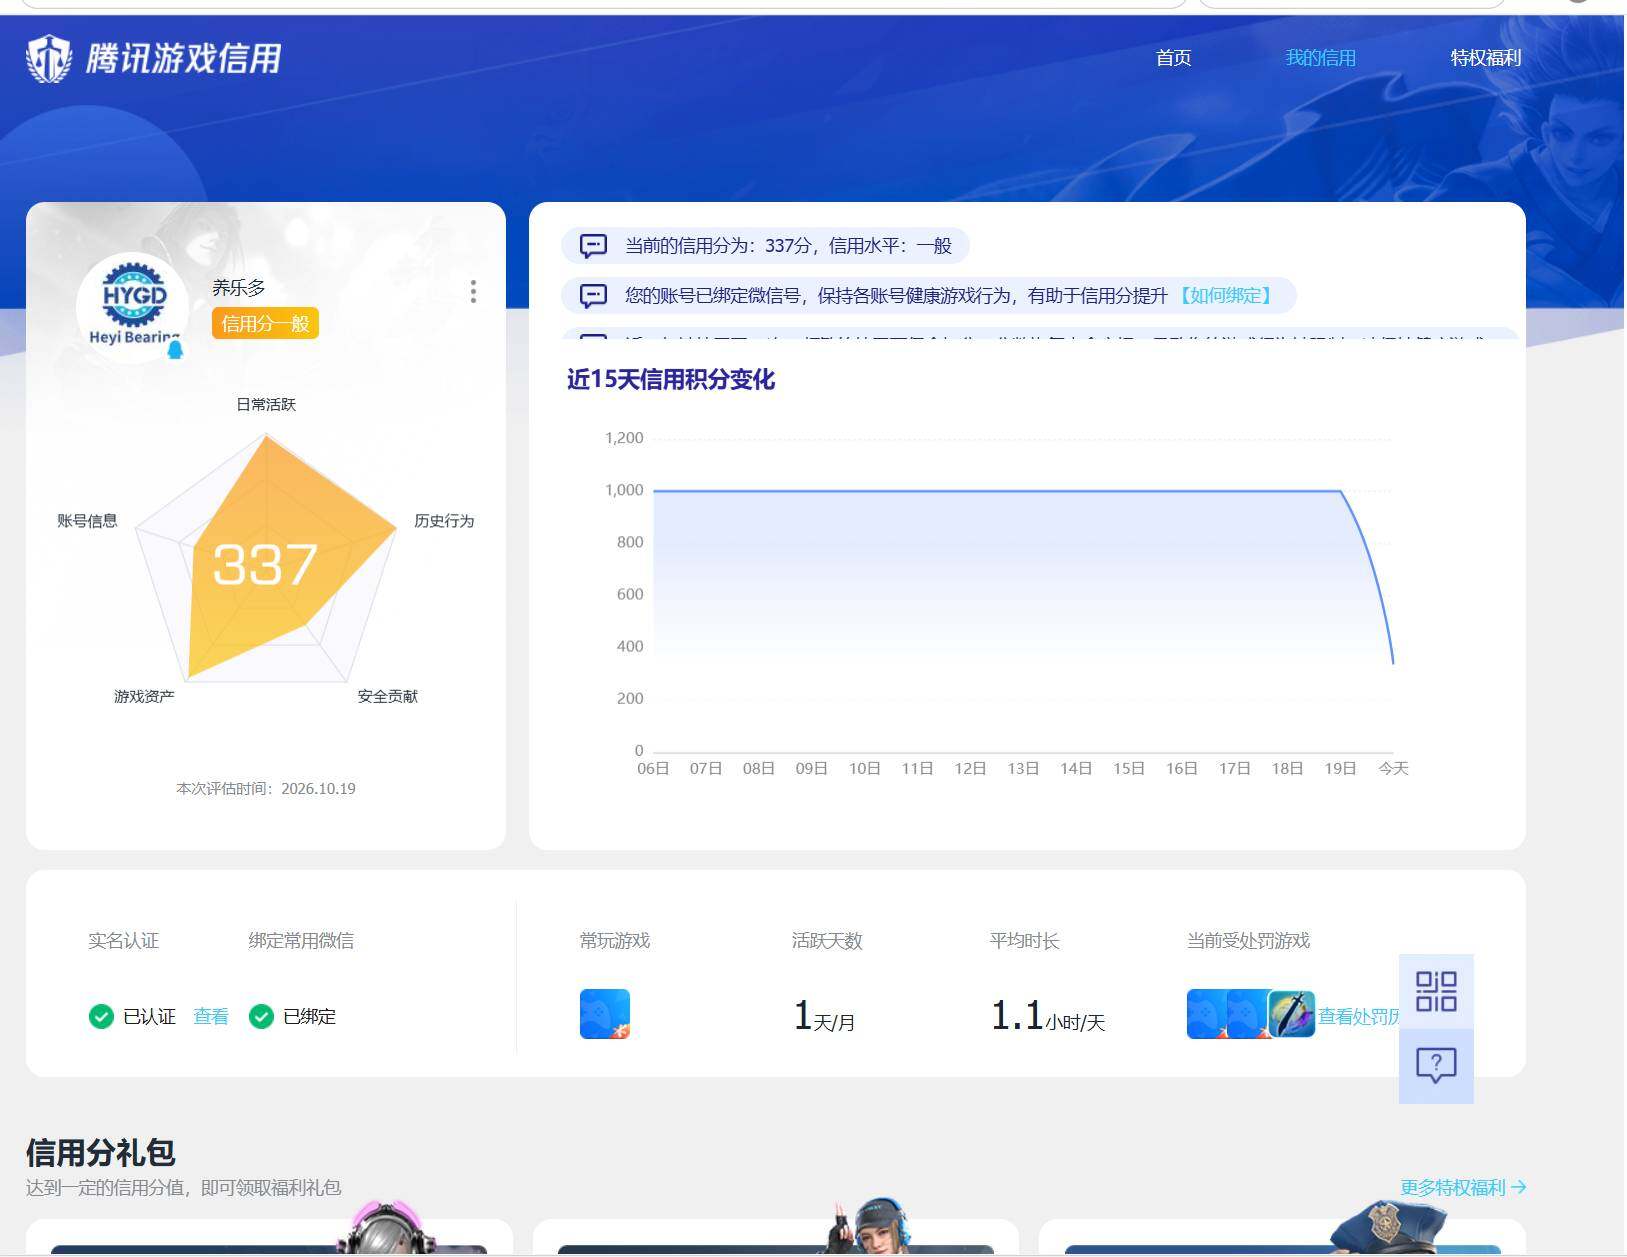This screenshot has height=1257, width=1627.
Task: Click the chat icon beside 当前的信用分为
Action: click(x=593, y=246)
